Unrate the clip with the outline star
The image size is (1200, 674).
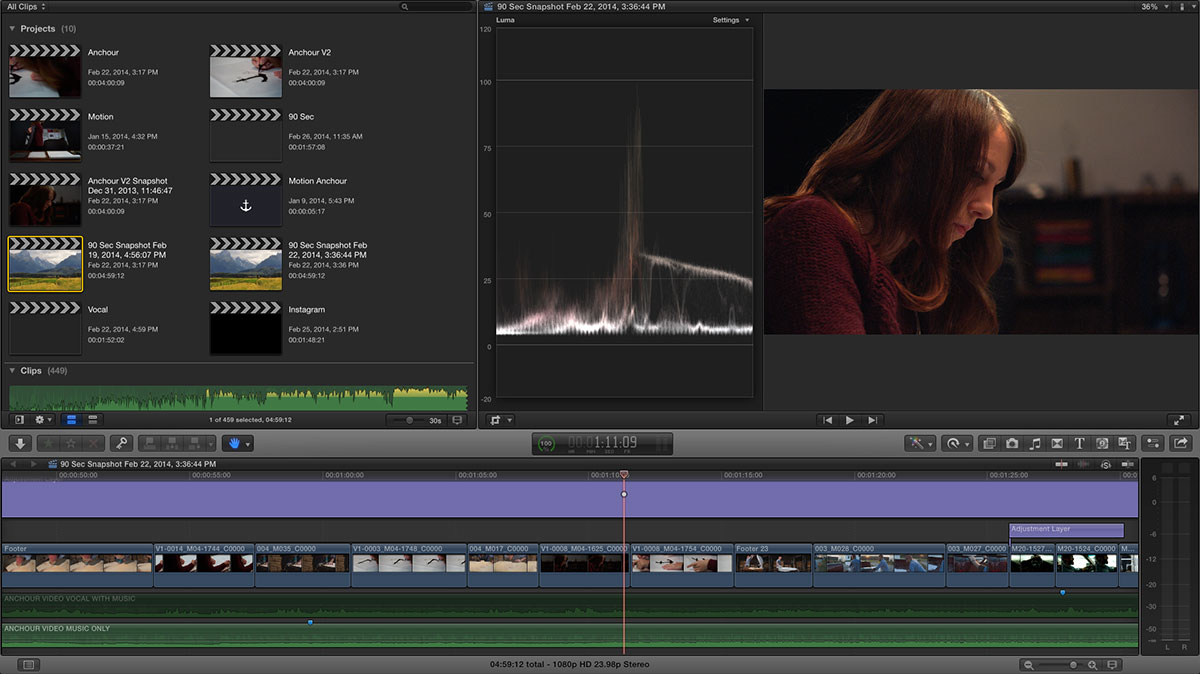point(70,443)
